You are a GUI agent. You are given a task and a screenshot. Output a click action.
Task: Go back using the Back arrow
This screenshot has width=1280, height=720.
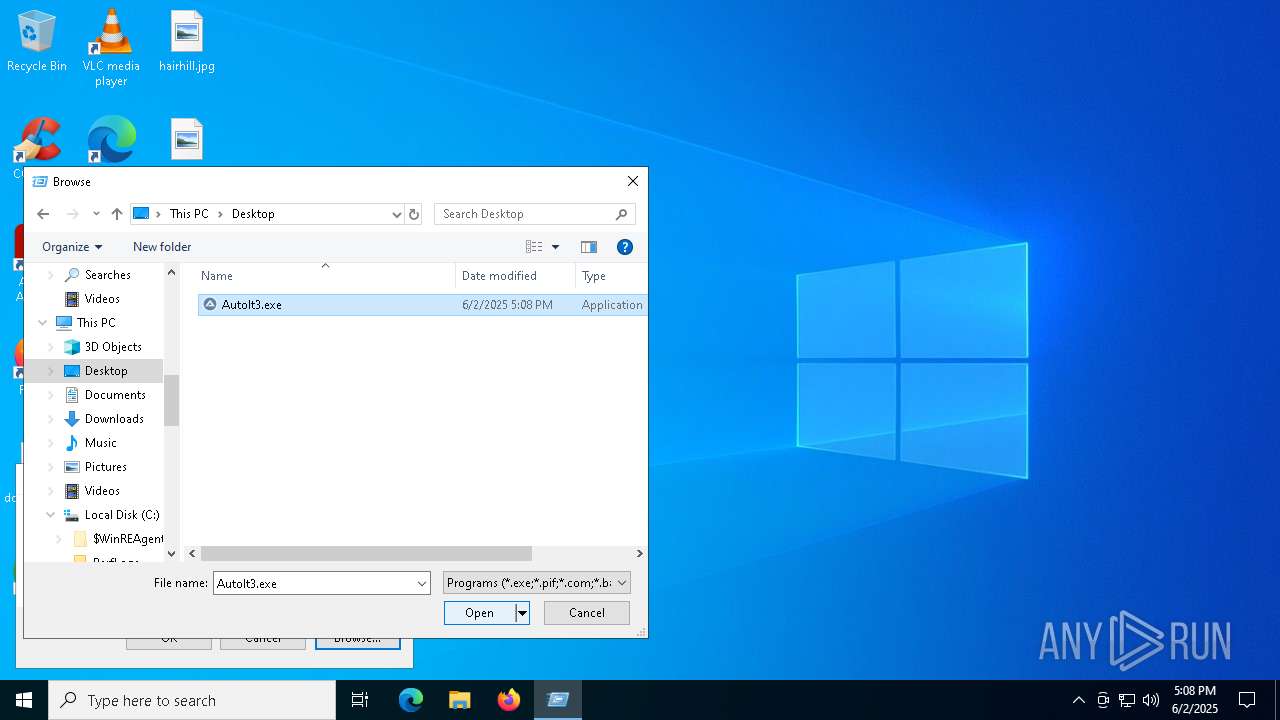point(43,214)
